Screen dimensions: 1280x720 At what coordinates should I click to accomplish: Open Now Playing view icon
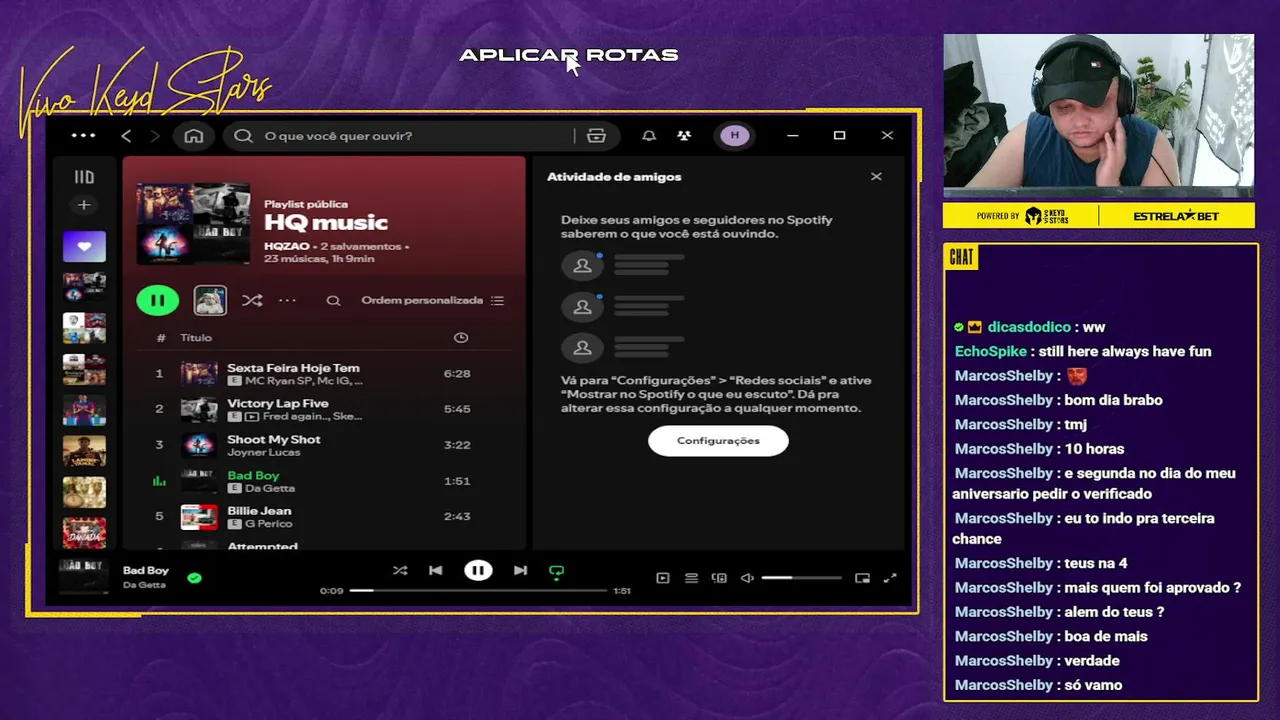[x=662, y=578]
